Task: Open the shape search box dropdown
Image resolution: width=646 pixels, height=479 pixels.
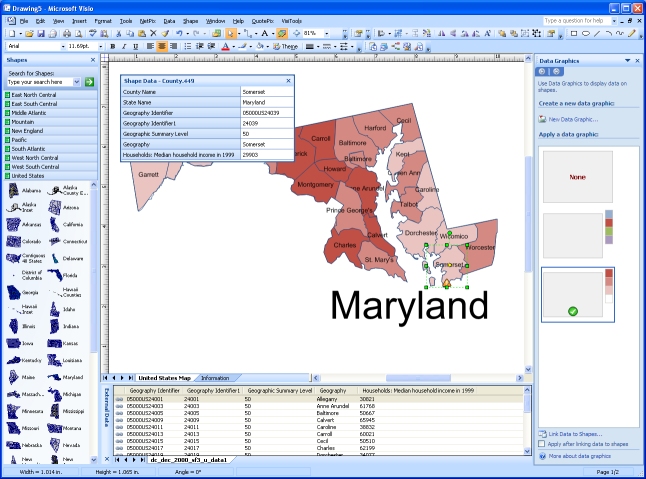Action: coord(77,82)
